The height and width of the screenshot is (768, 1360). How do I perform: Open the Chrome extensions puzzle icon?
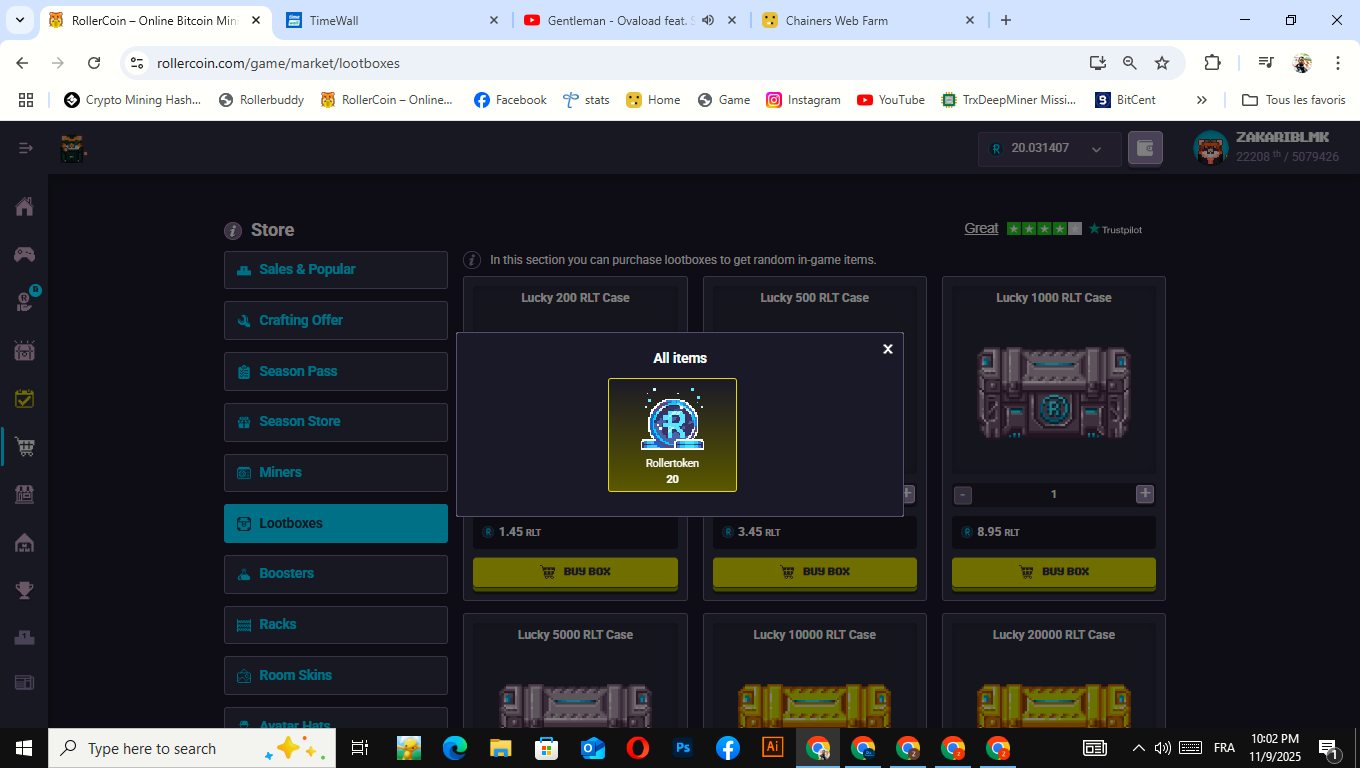1212,63
